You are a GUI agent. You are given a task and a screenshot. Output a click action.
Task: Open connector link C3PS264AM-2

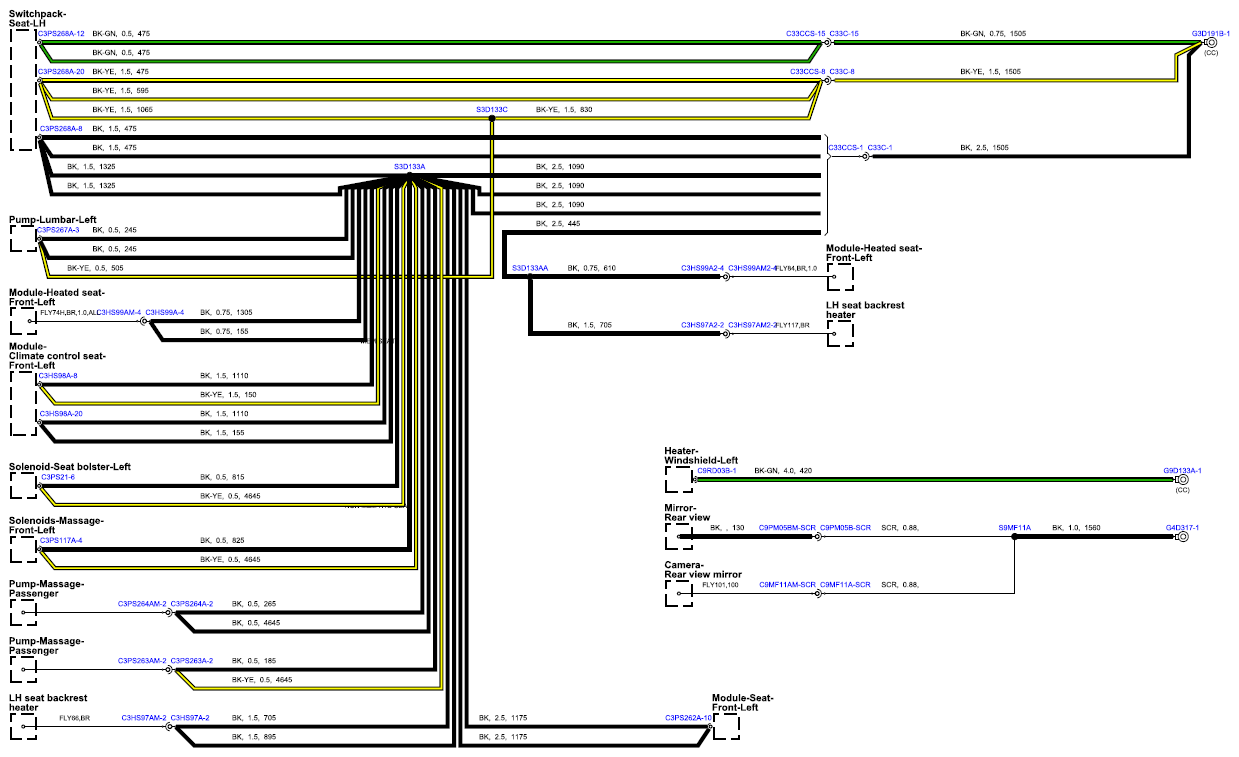(142, 604)
